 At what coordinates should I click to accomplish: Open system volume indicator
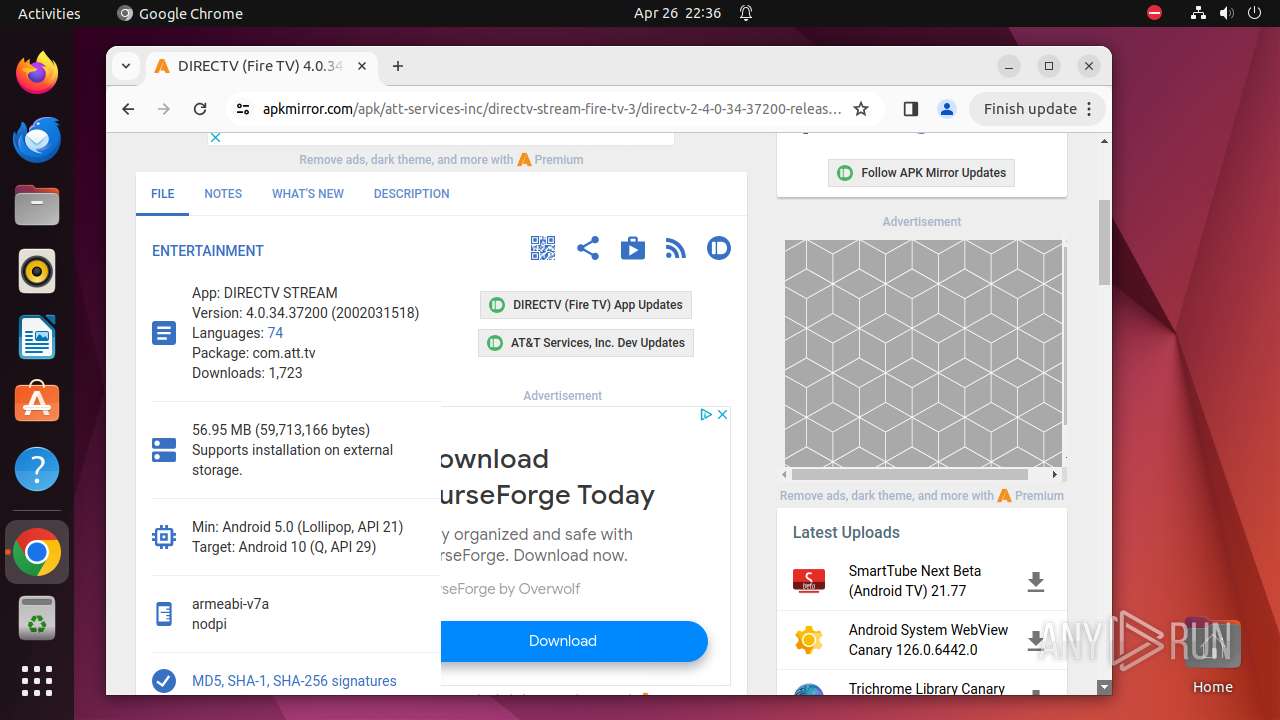click(x=1226, y=13)
